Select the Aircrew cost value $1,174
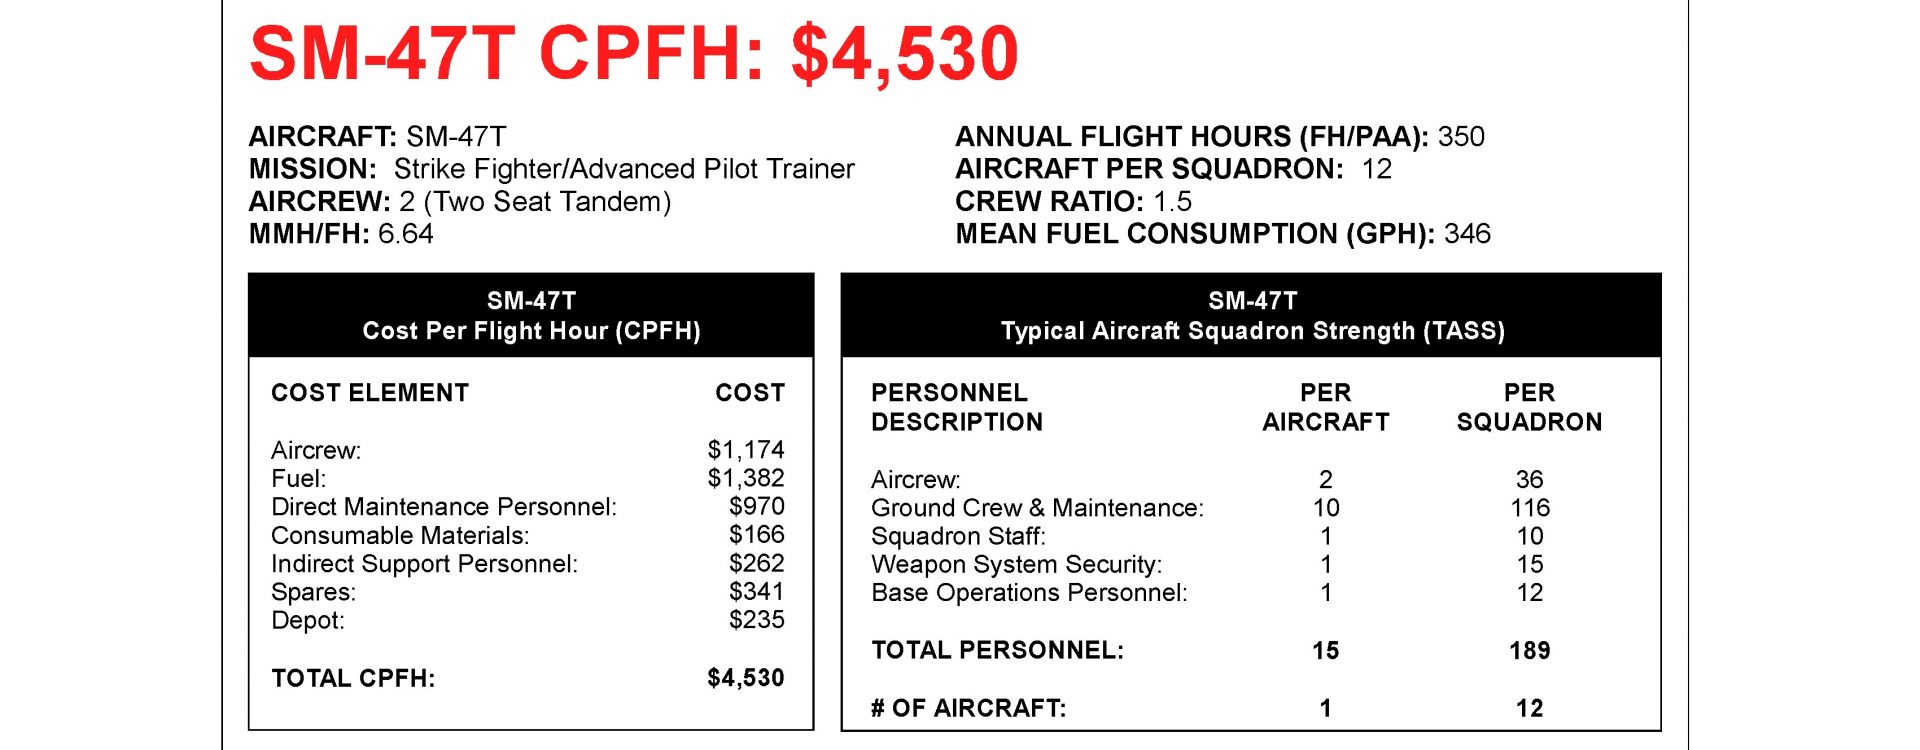1920x750 pixels. tap(745, 450)
